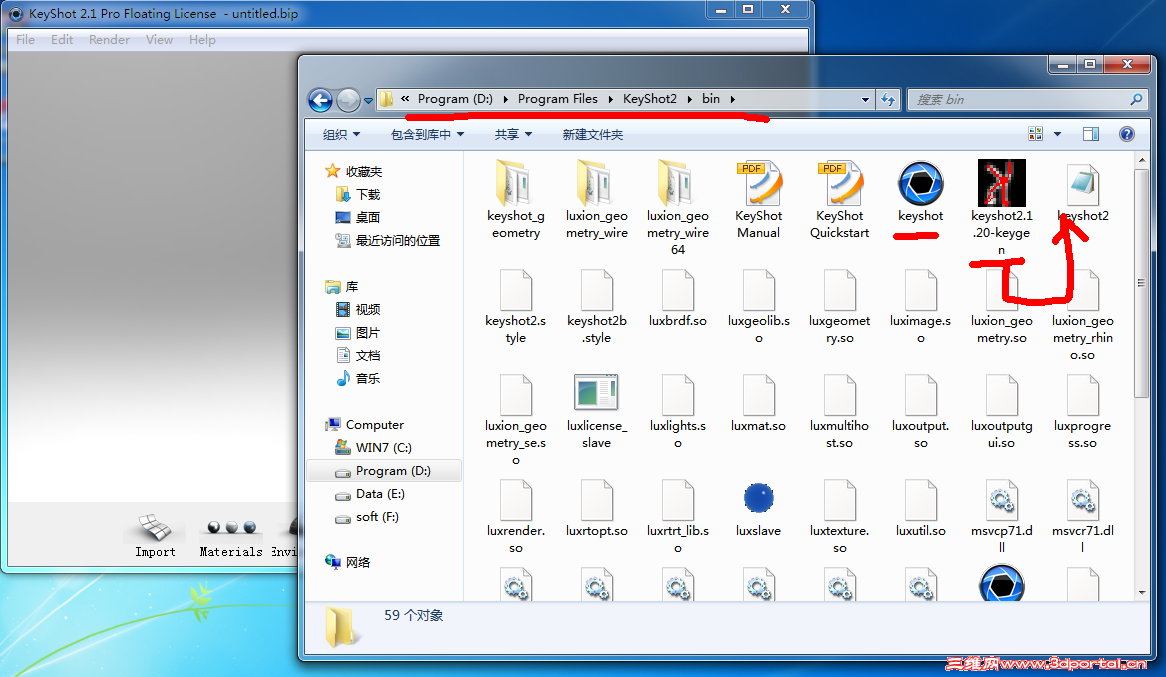Image resolution: width=1166 pixels, height=677 pixels.
Task: Select the luxutil.so file
Action: 921,508
